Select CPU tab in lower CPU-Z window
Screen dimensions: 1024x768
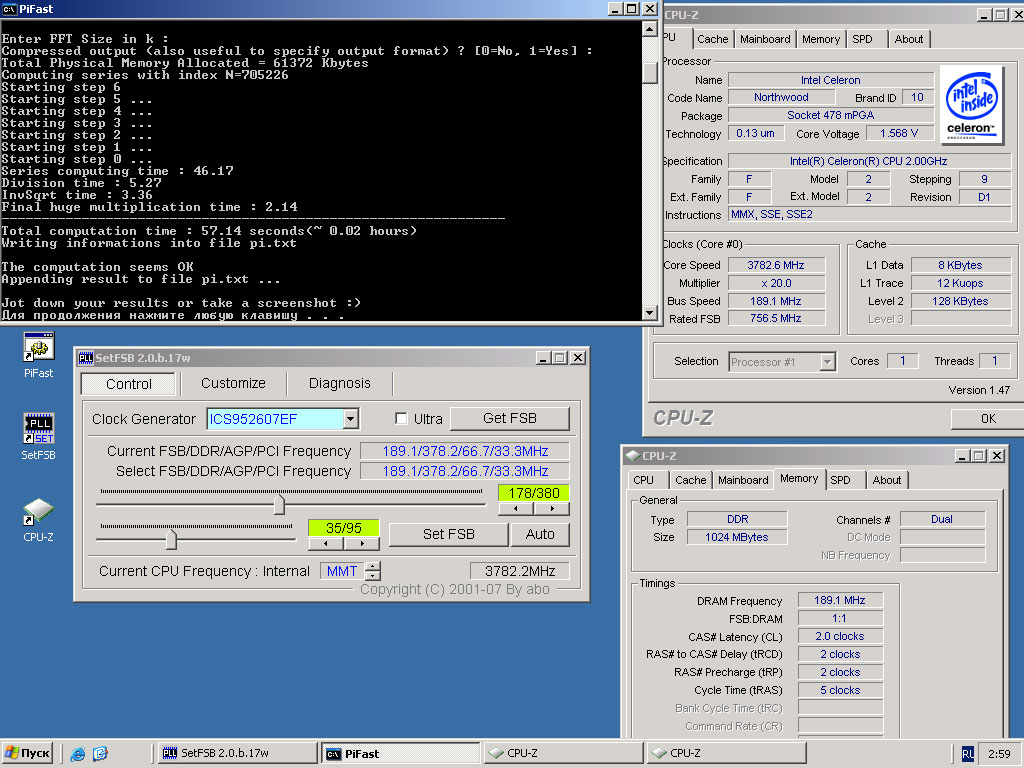tap(643, 480)
